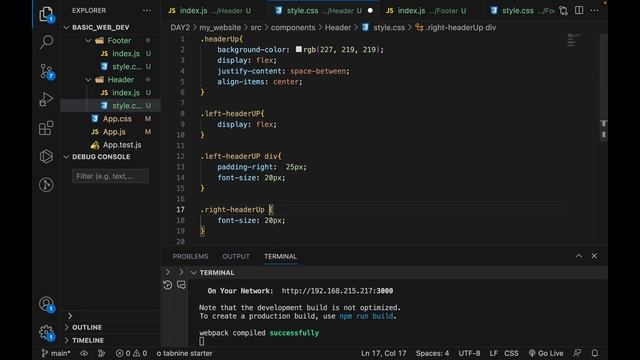
Task: Click Spaces: 4 indentation setting
Action: click(432, 353)
